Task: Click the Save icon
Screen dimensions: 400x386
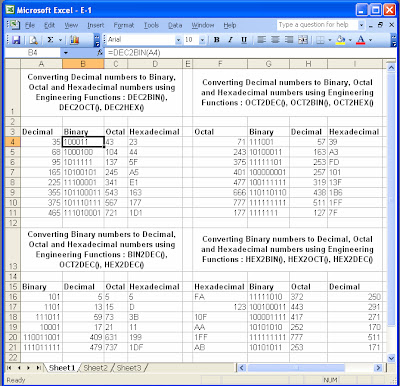Action: pyautogui.click(x=16, y=40)
